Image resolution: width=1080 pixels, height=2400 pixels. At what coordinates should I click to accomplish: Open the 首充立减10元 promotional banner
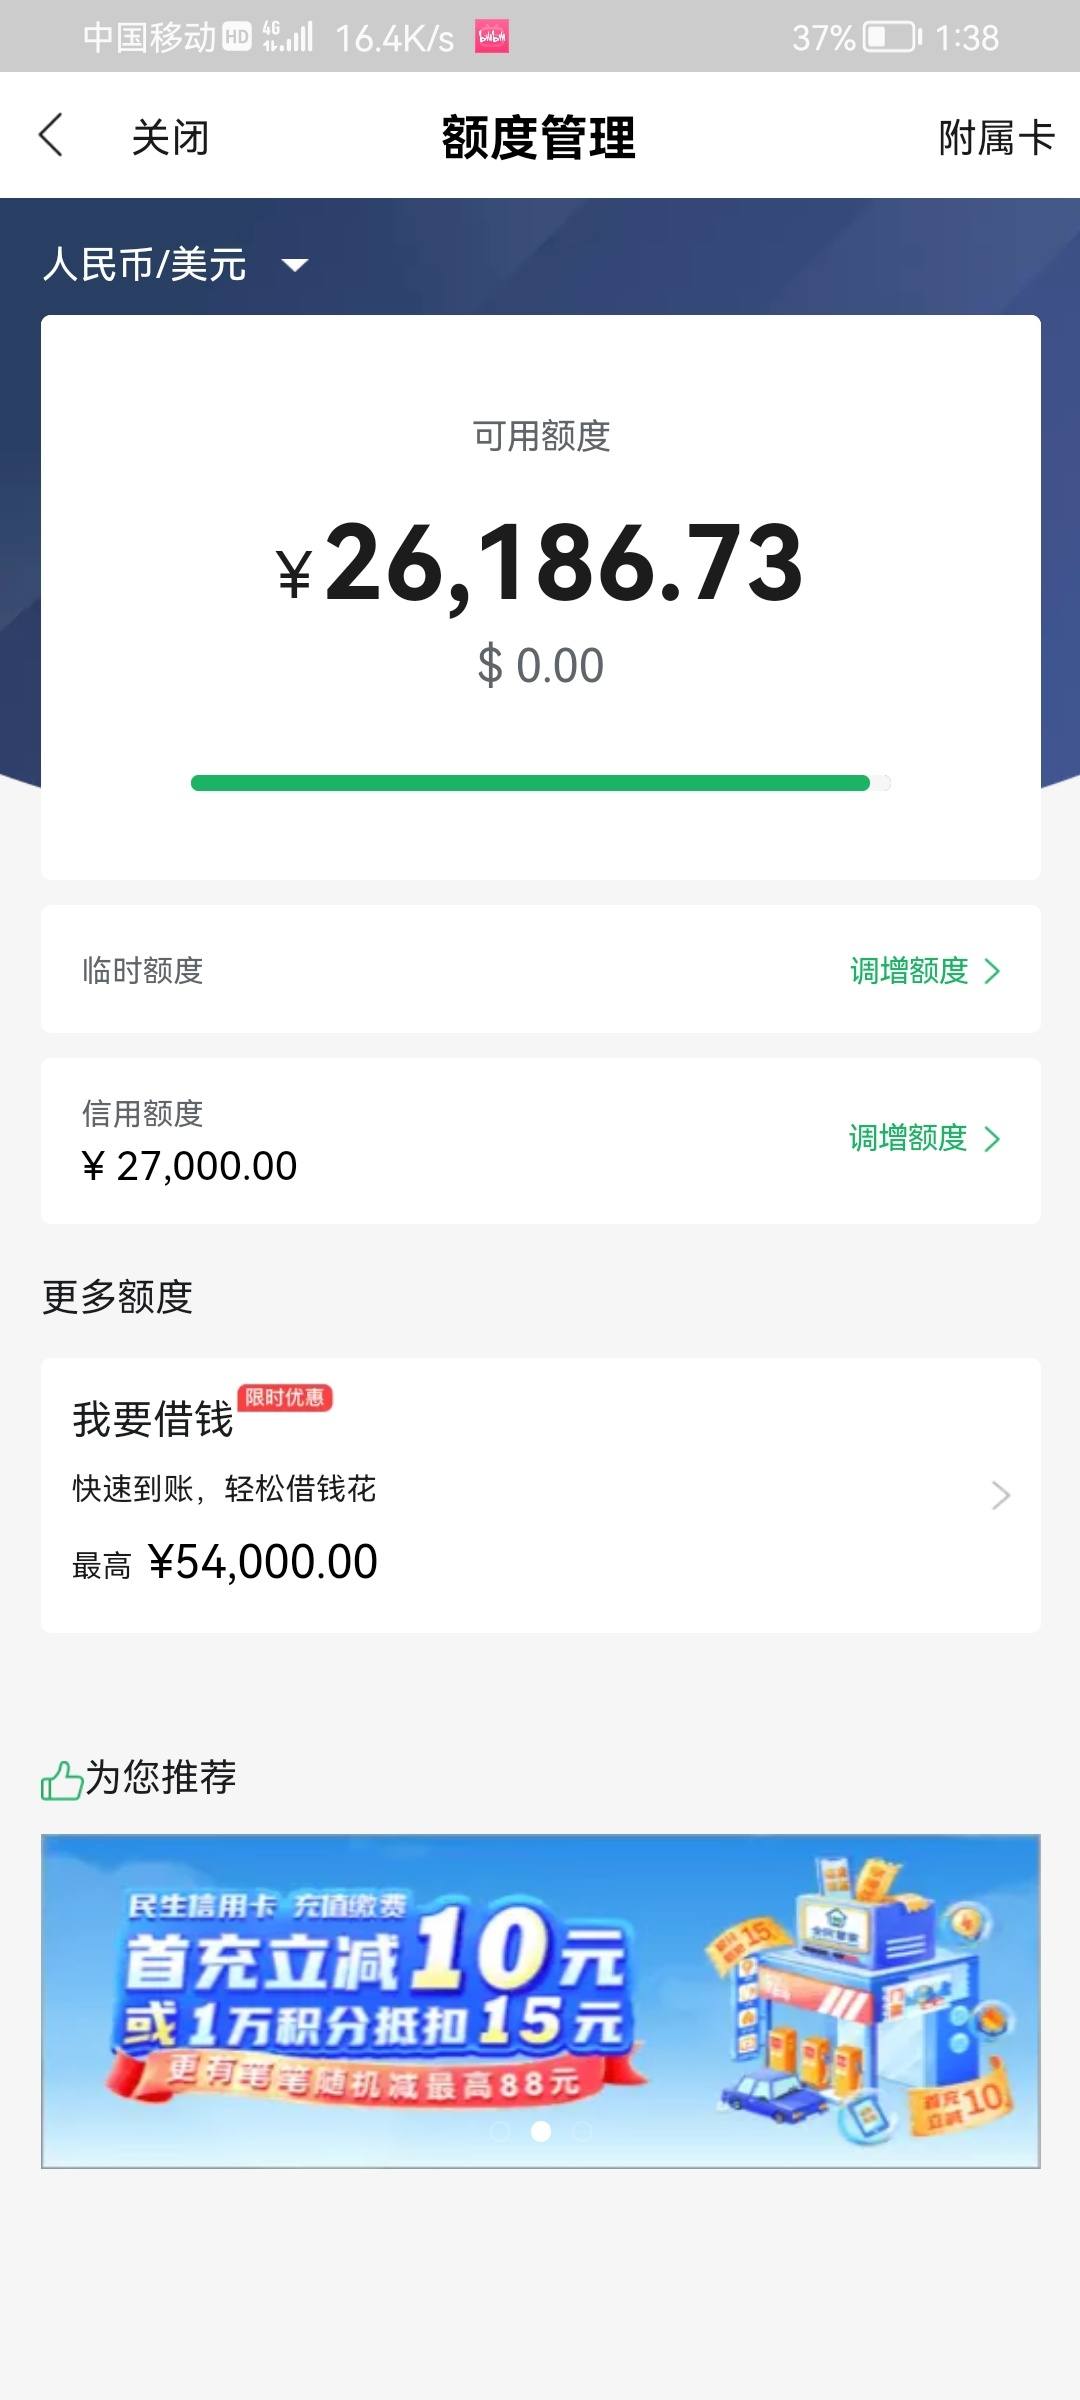click(x=540, y=2001)
